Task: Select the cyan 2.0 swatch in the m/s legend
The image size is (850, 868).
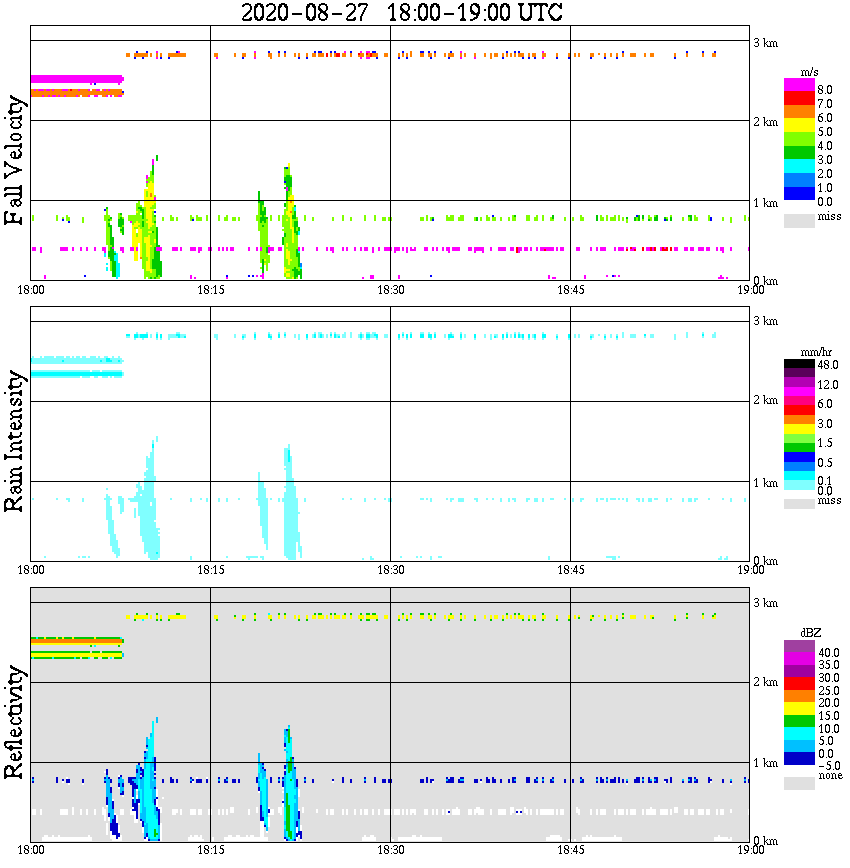Action: pos(799,168)
